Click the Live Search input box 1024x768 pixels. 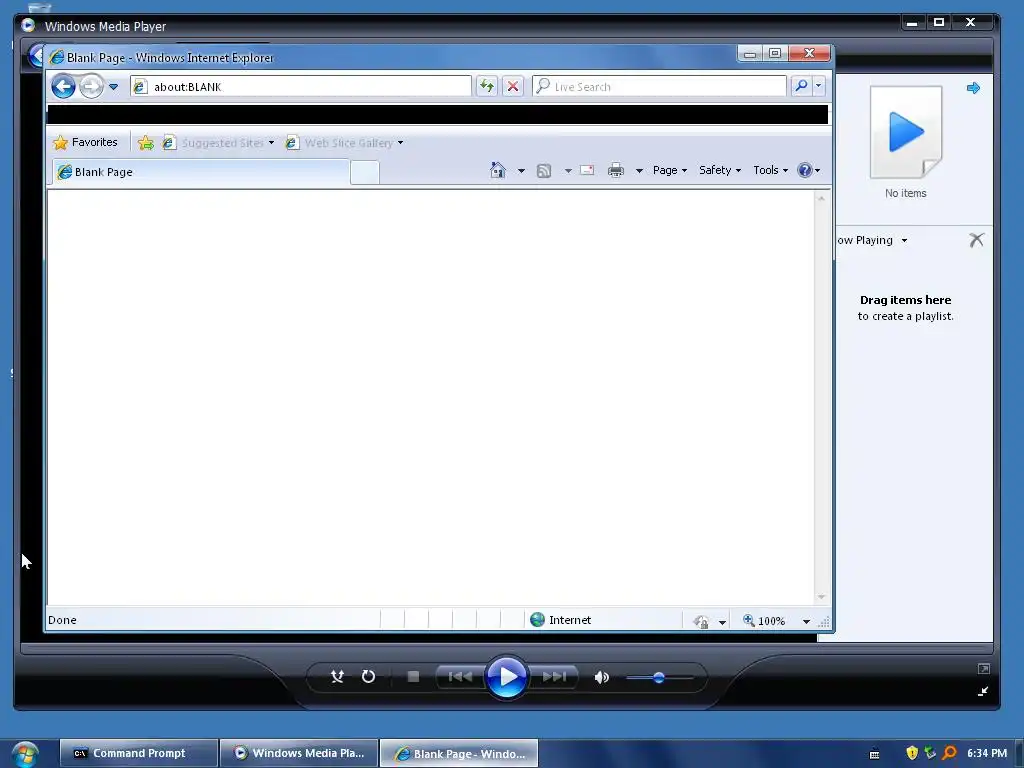(x=660, y=86)
